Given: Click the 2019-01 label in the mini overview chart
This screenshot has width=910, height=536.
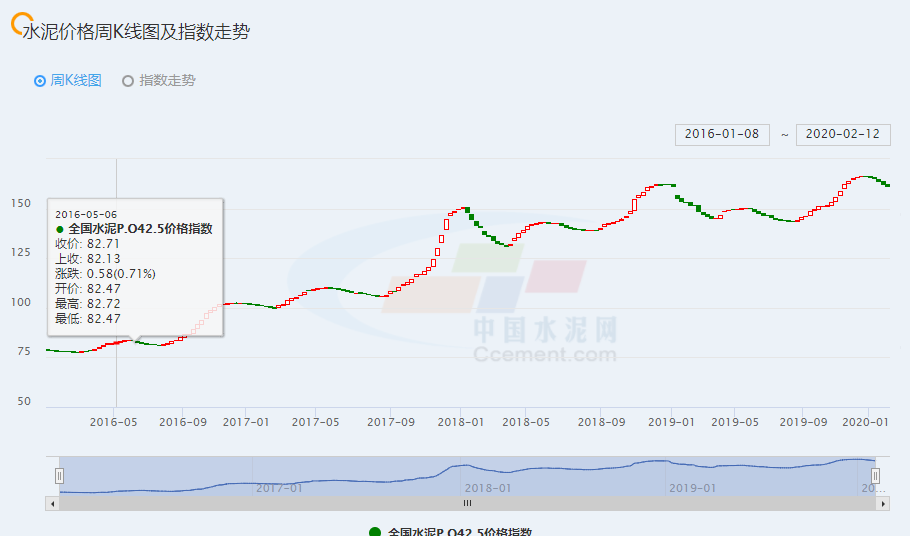Looking at the screenshot, I should click(x=693, y=488).
